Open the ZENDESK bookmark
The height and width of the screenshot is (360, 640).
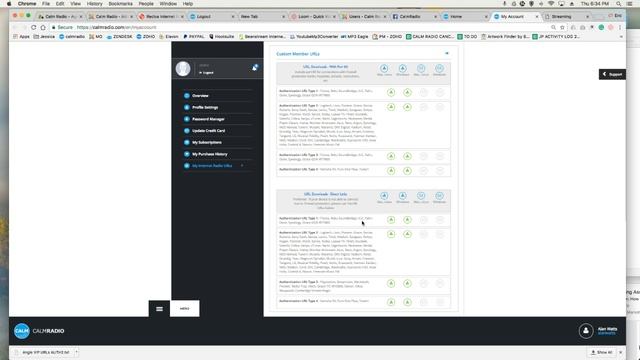coord(119,37)
